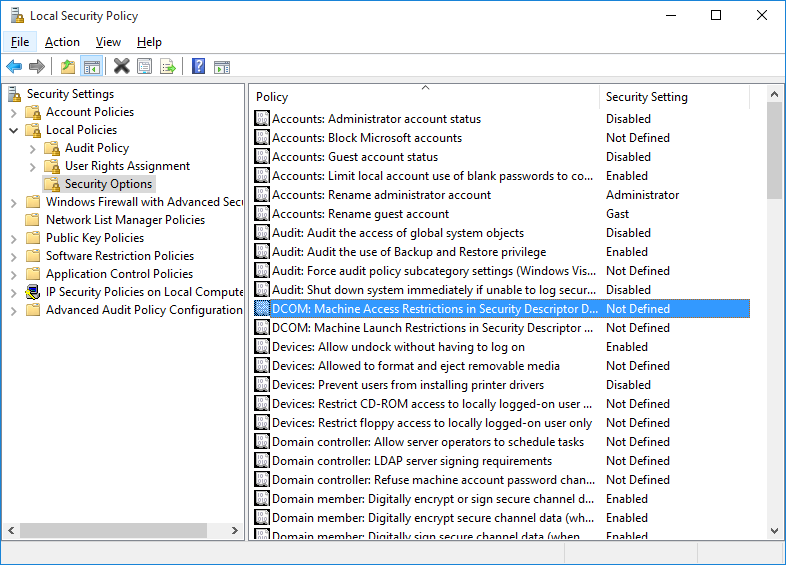Expand the Account Policies tree node
The height and width of the screenshot is (565, 786).
14,112
